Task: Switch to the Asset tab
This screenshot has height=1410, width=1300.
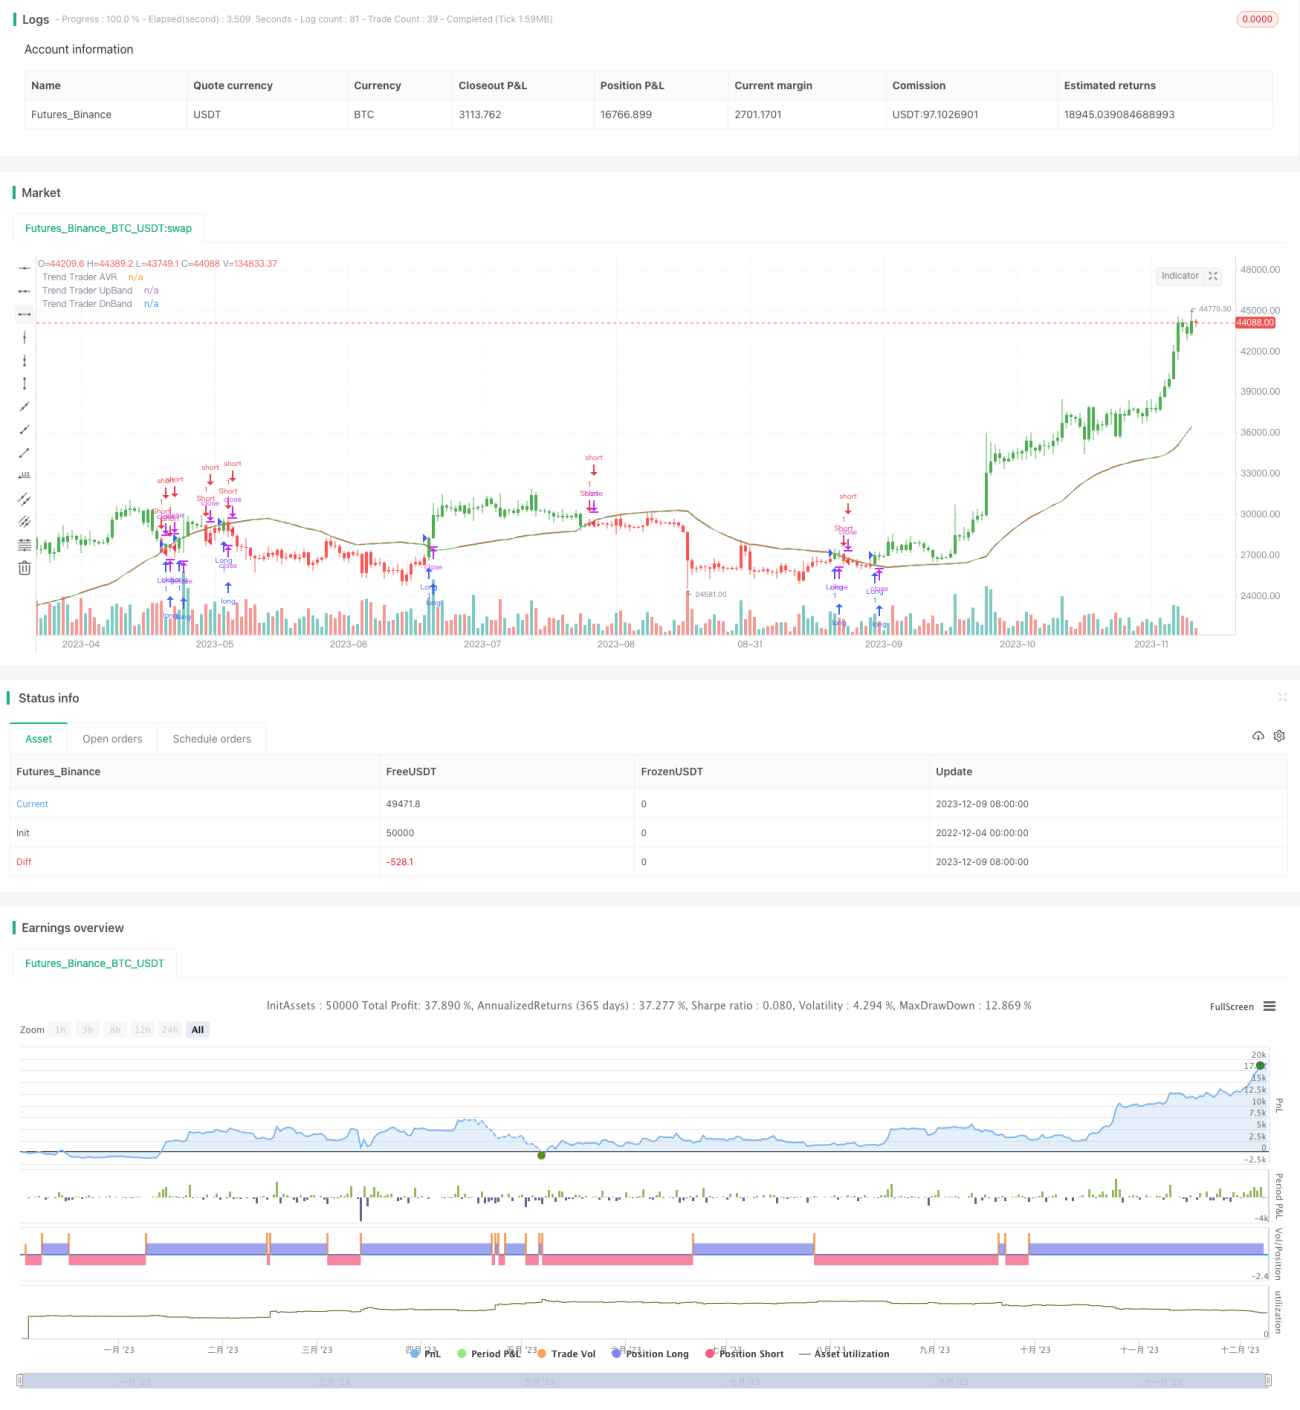Action: tap(39, 739)
